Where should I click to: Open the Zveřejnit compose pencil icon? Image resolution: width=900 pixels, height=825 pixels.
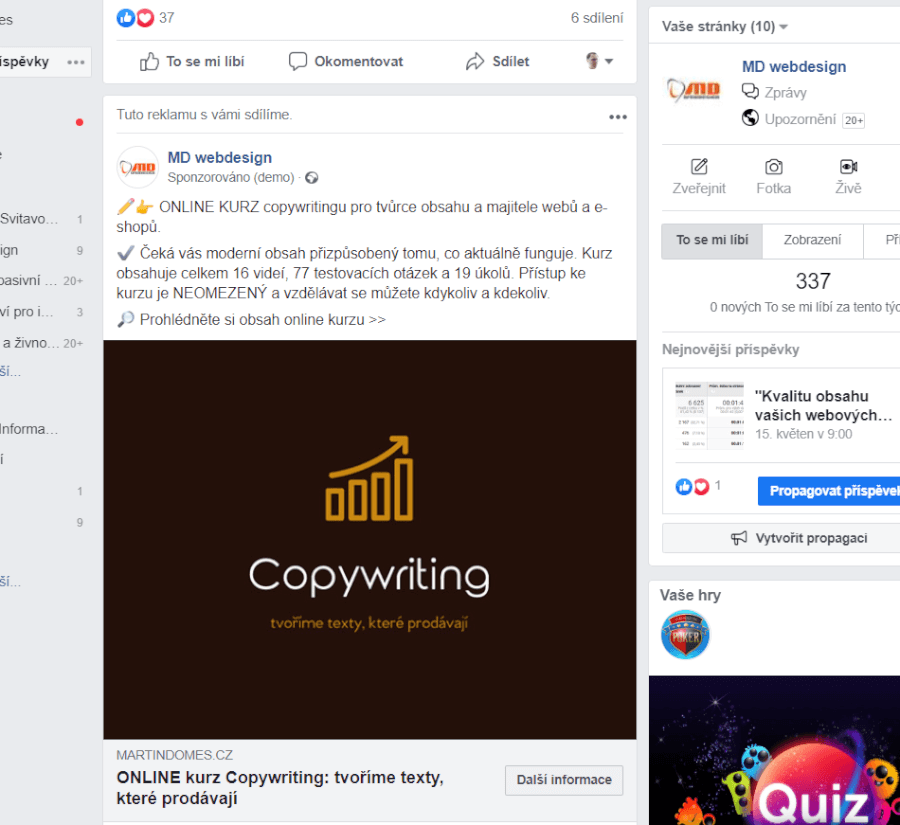click(x=699, y=166)
